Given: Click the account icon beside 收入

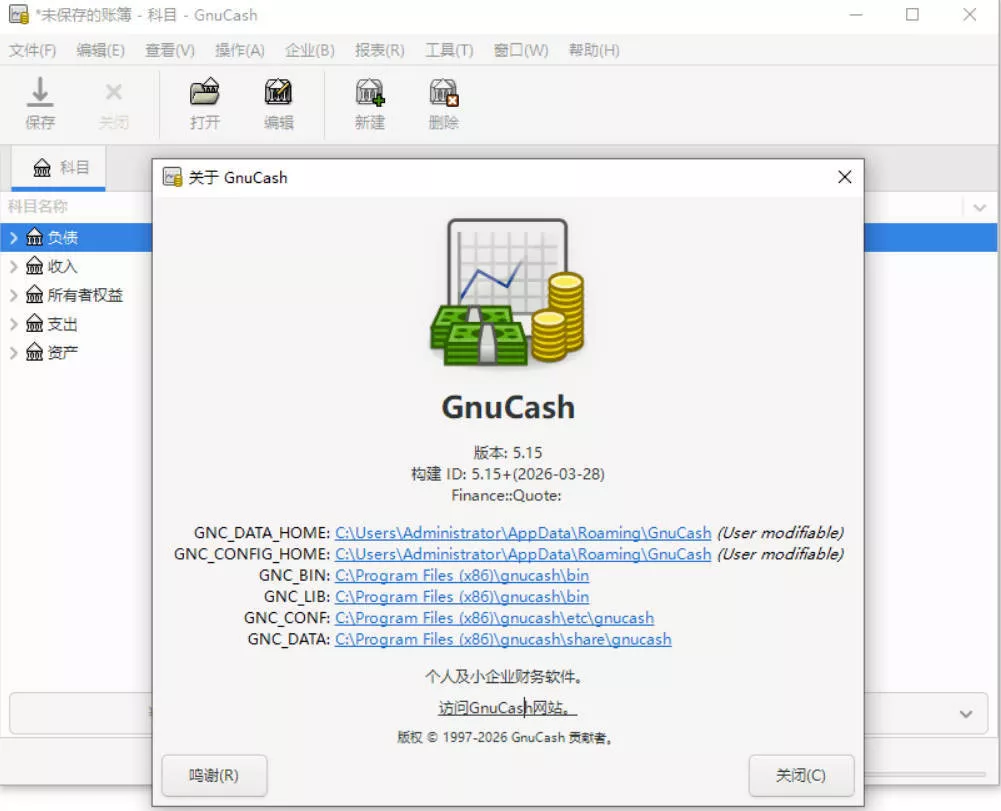Looking at the screenshot, I should [x=33, y=265].
